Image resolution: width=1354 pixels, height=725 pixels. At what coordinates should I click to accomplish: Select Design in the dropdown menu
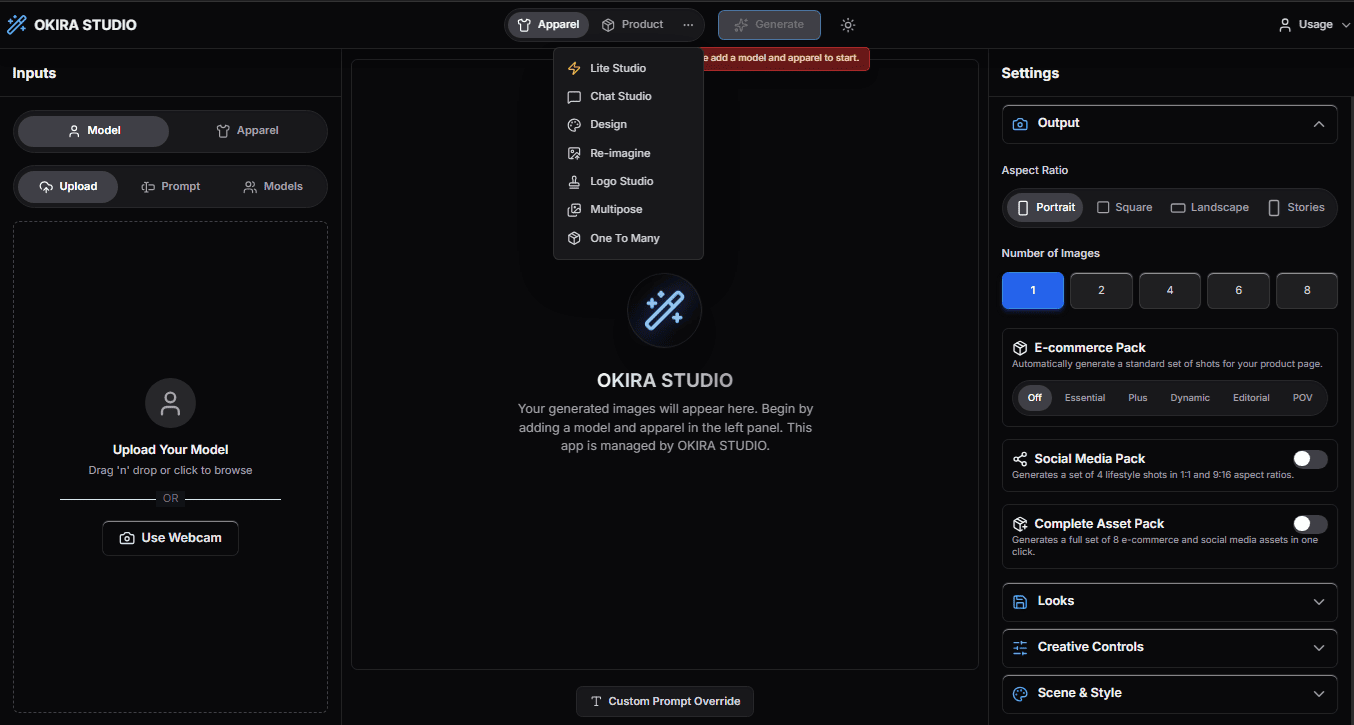(x=628, y=125)
